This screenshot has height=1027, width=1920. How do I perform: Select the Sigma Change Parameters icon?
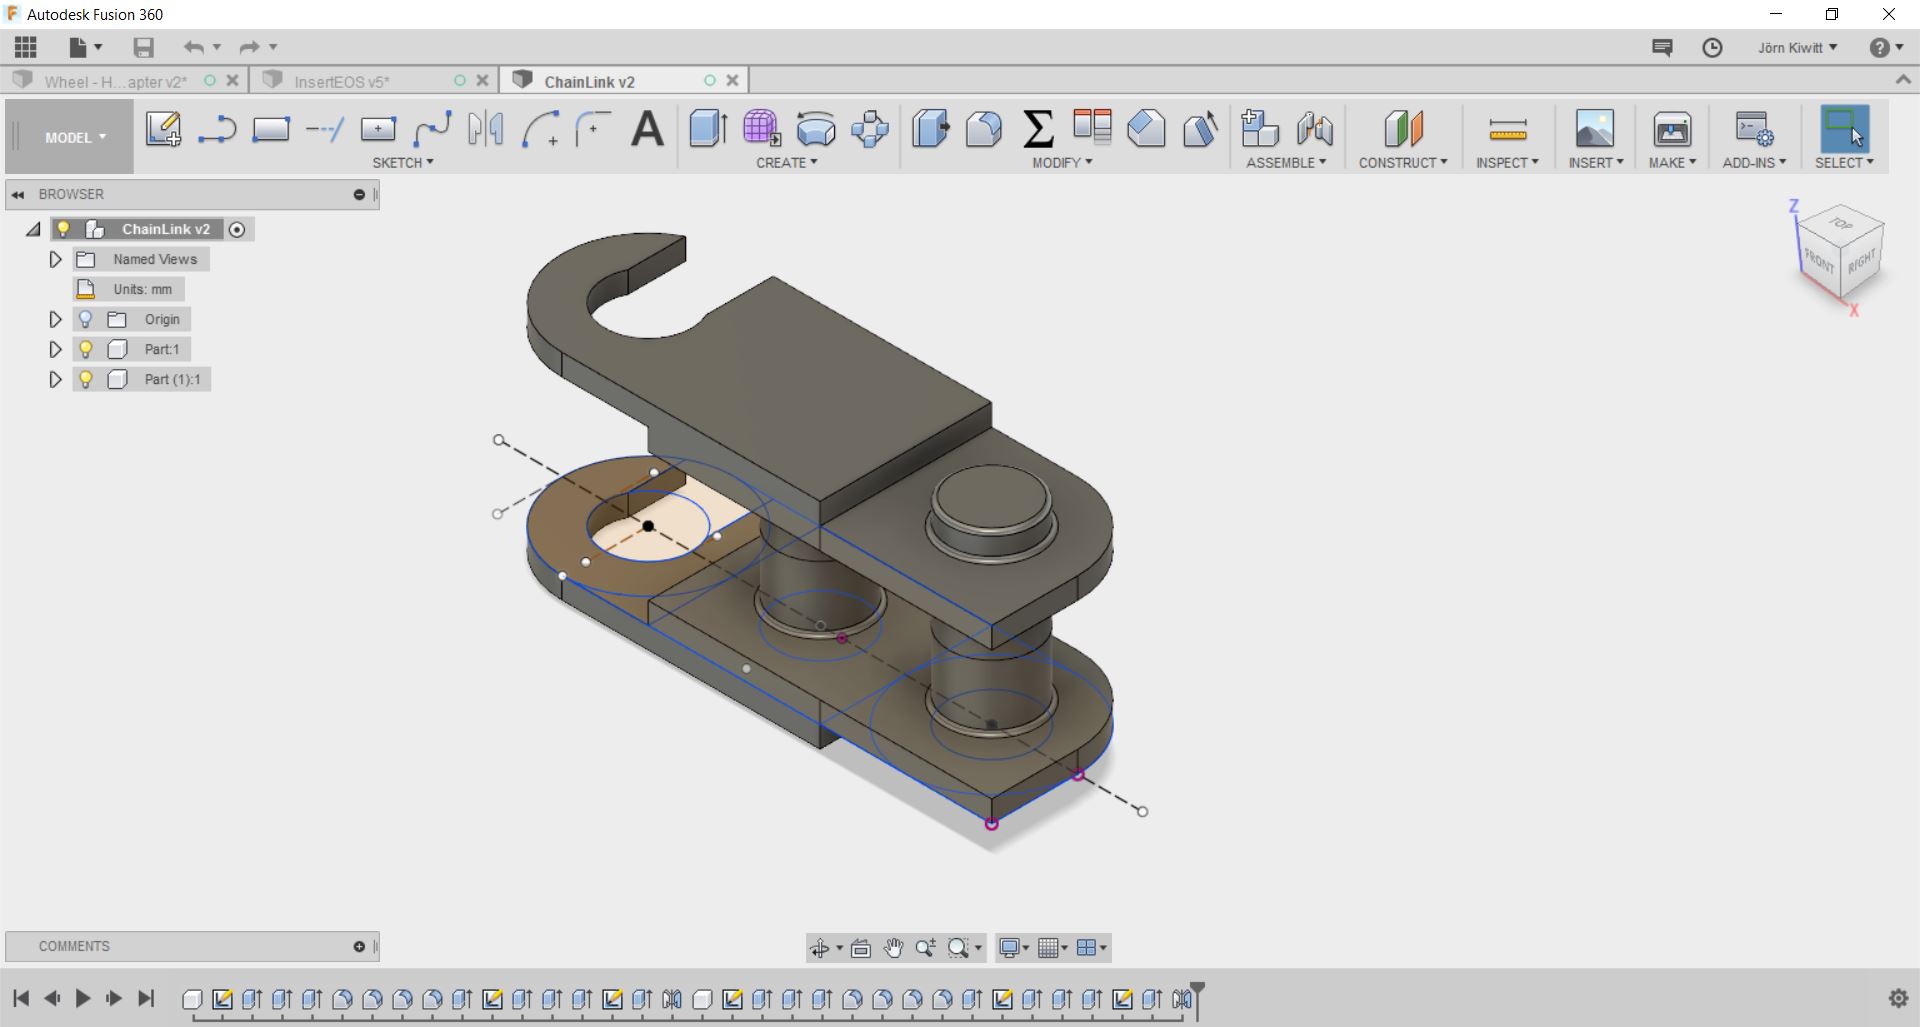1038,129
